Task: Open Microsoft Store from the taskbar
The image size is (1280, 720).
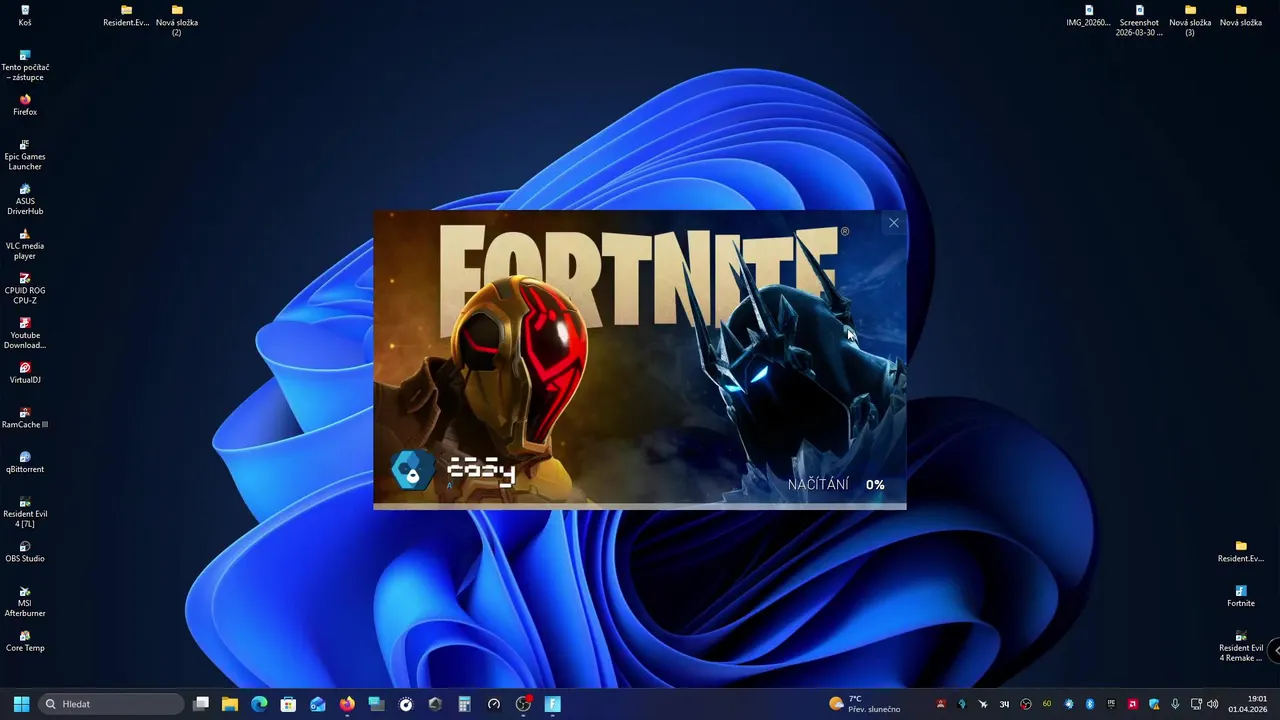Action: (x=288, y=704)
